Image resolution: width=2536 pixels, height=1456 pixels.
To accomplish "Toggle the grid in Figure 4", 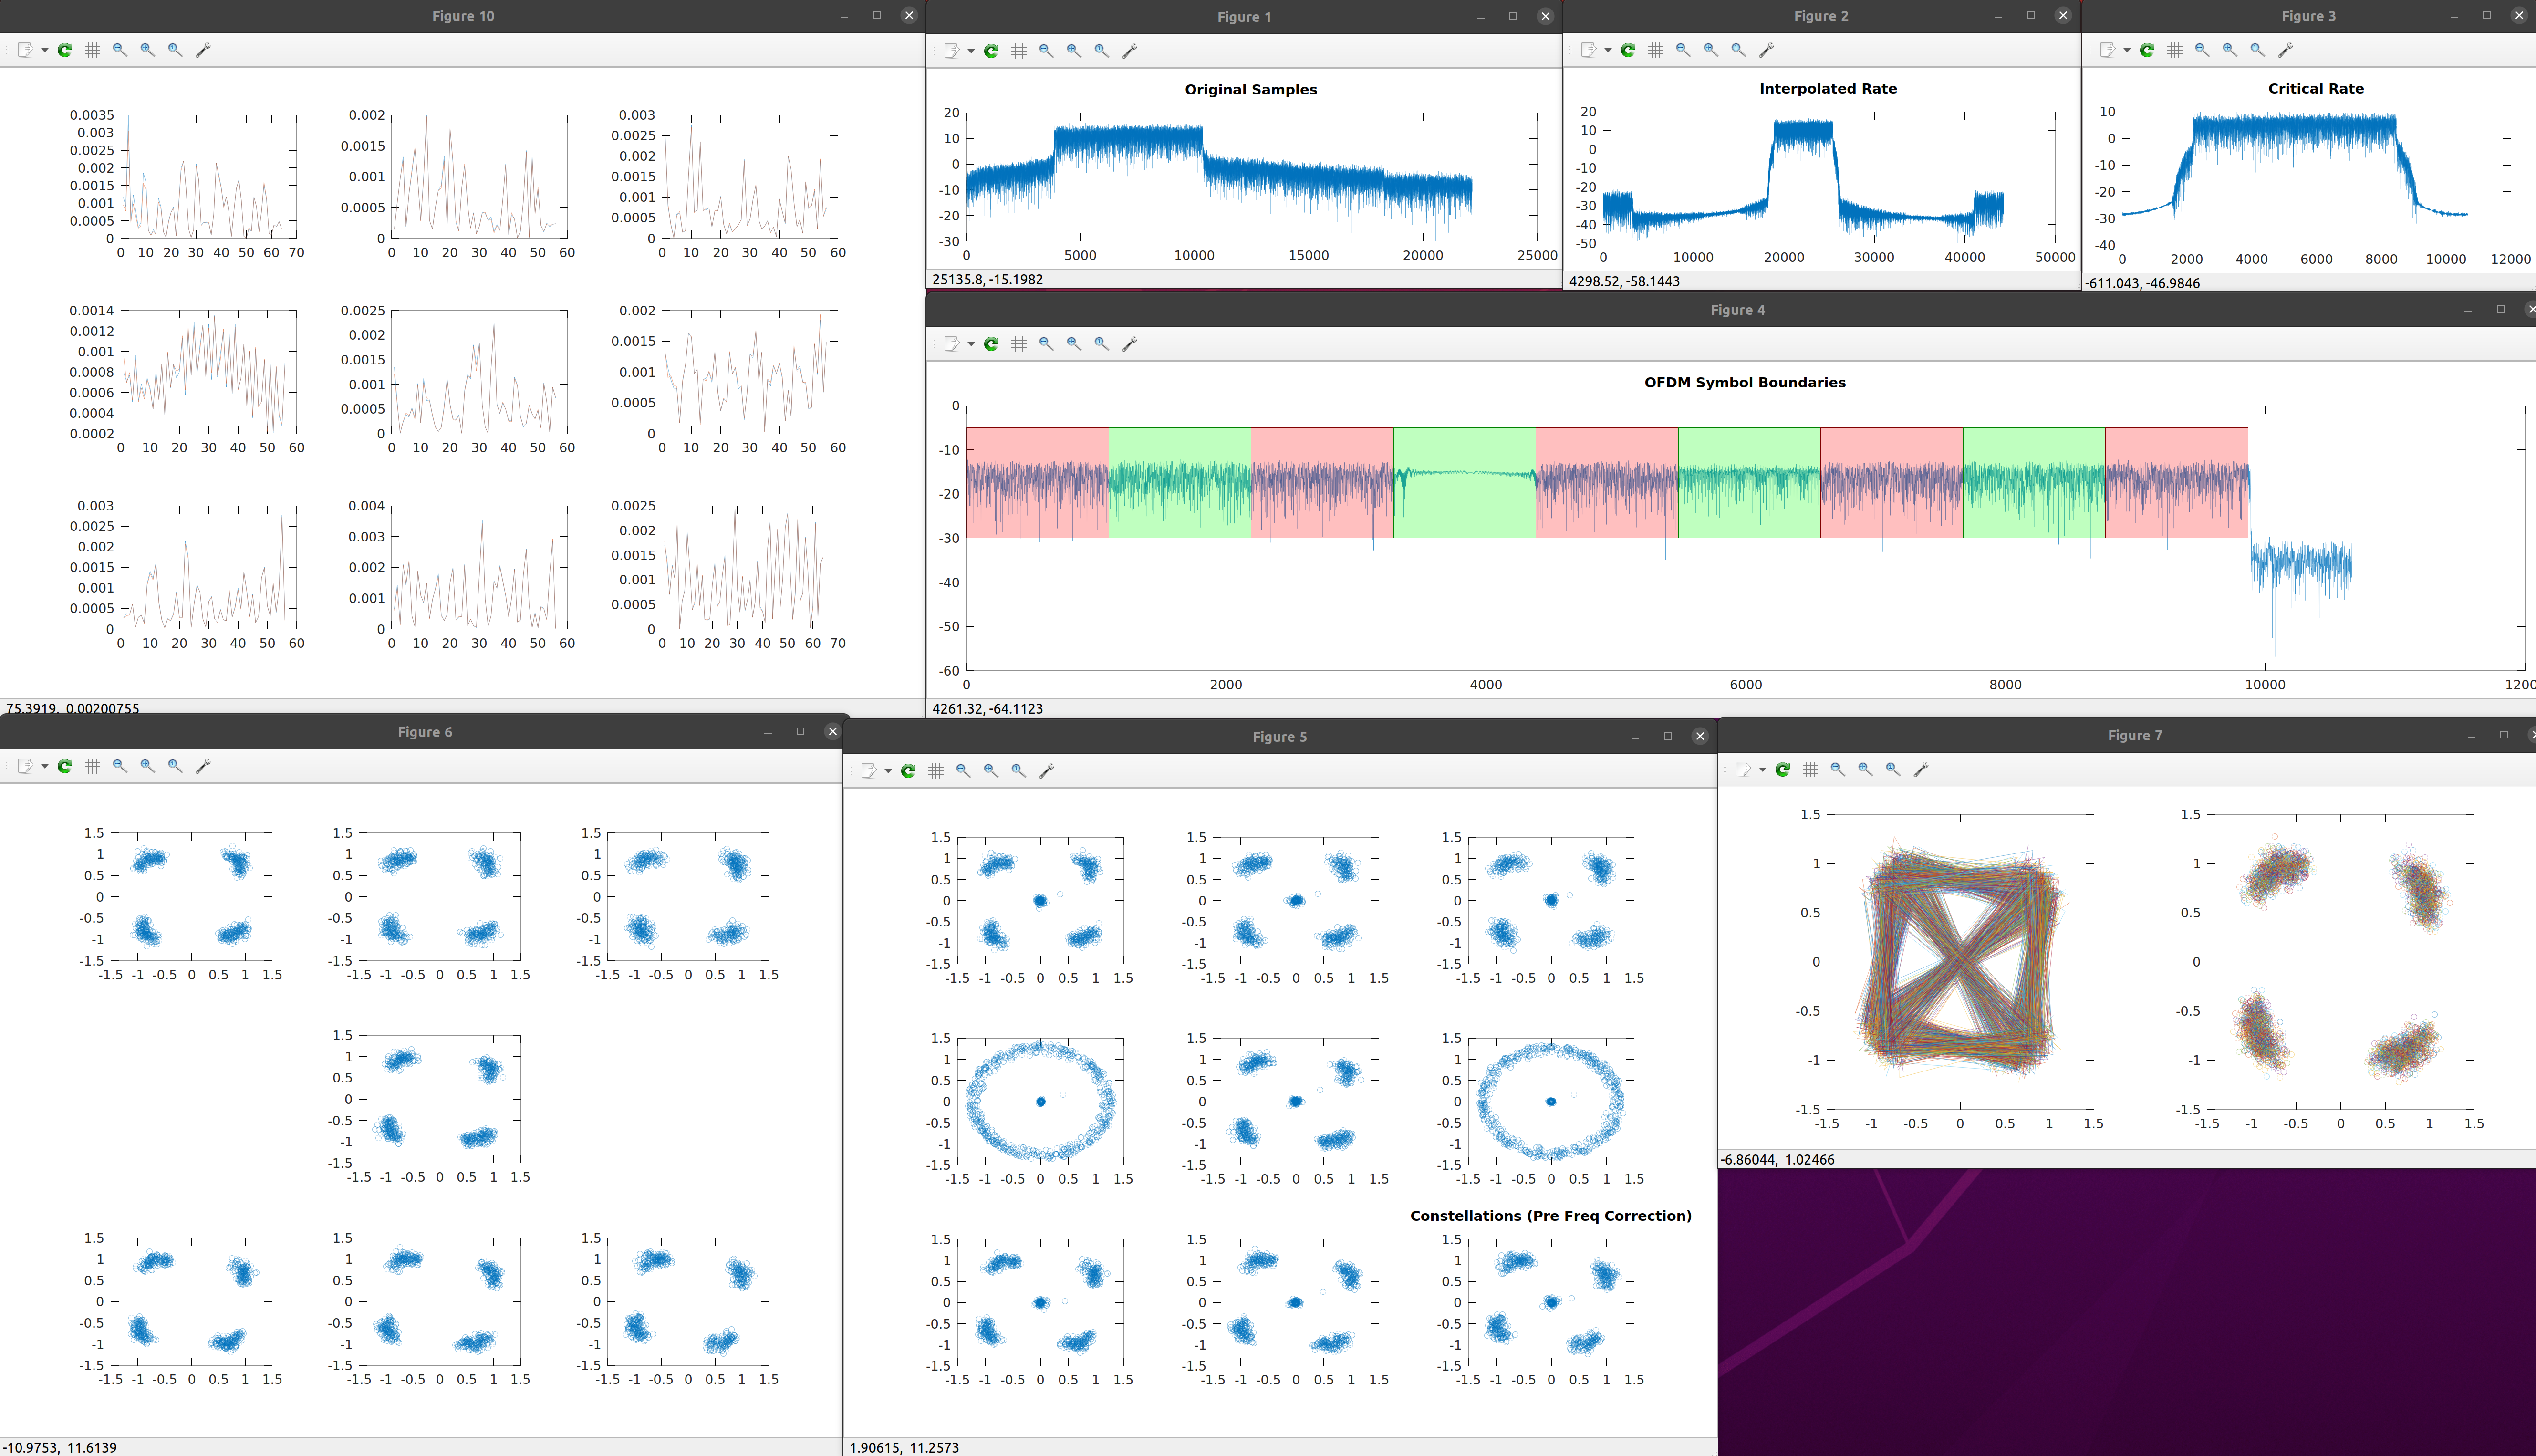I will tap(1019, 344).
